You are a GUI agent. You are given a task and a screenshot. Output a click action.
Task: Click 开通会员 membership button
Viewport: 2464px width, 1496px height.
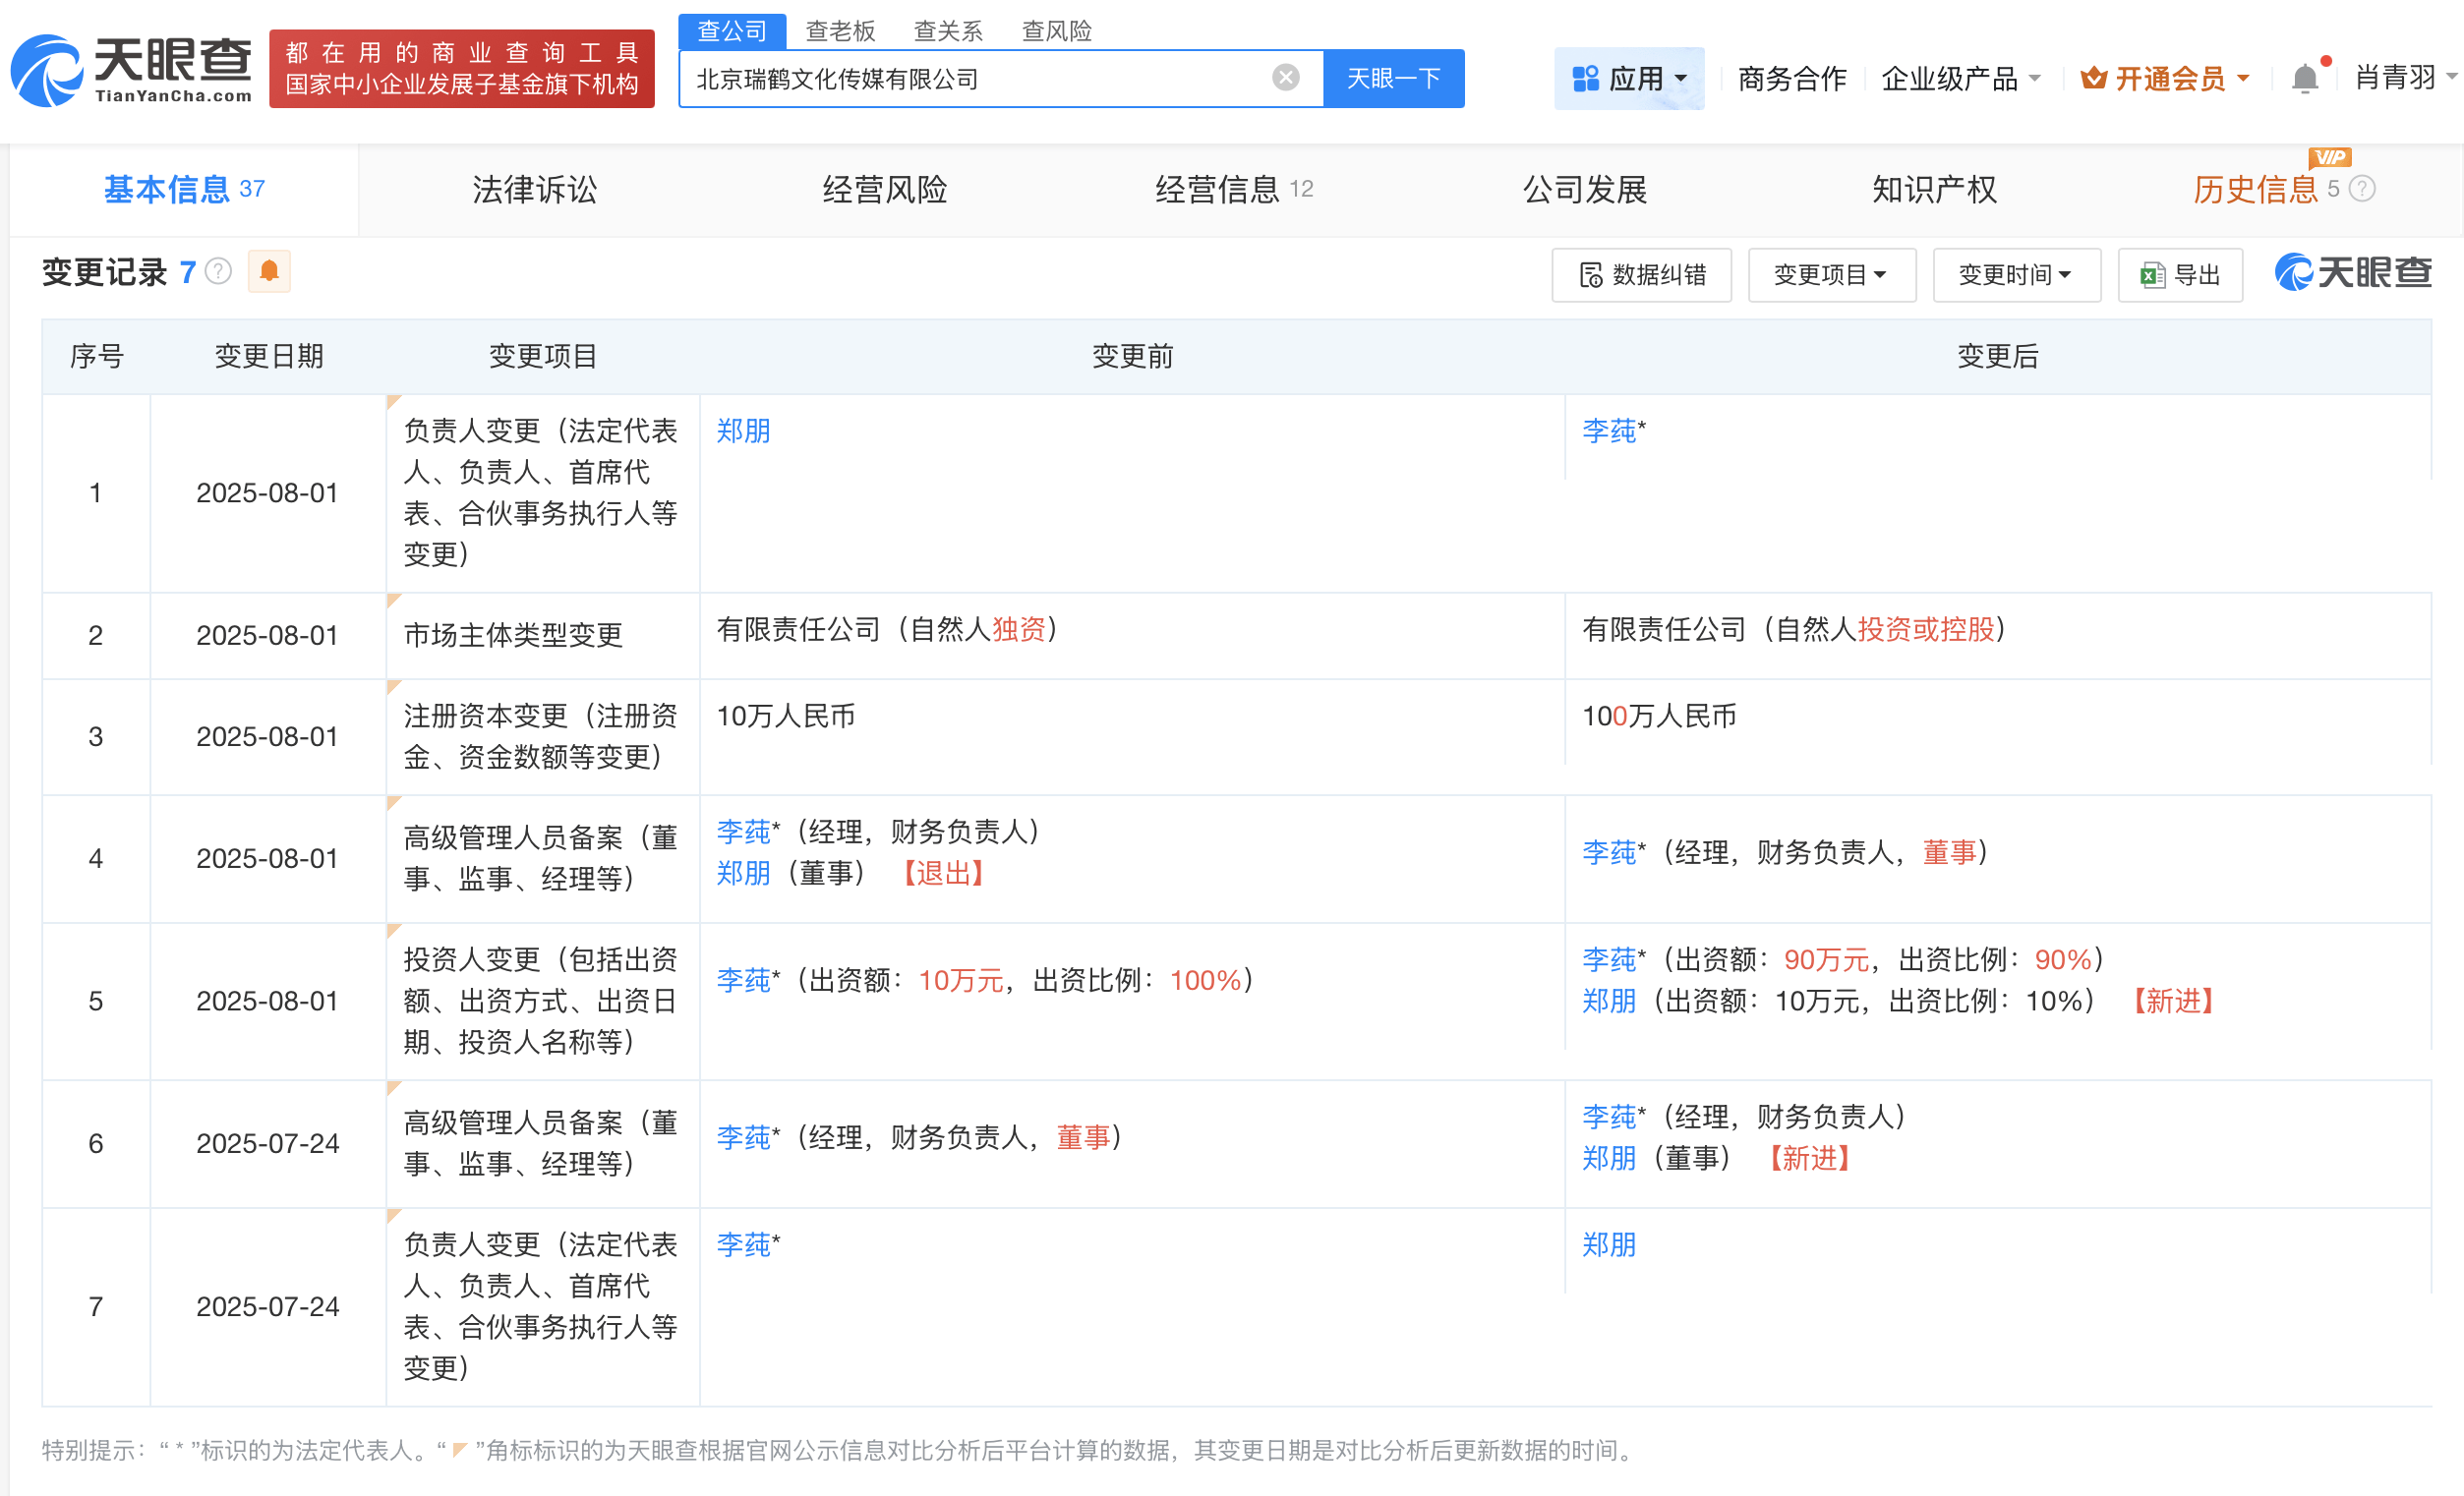2166,78
